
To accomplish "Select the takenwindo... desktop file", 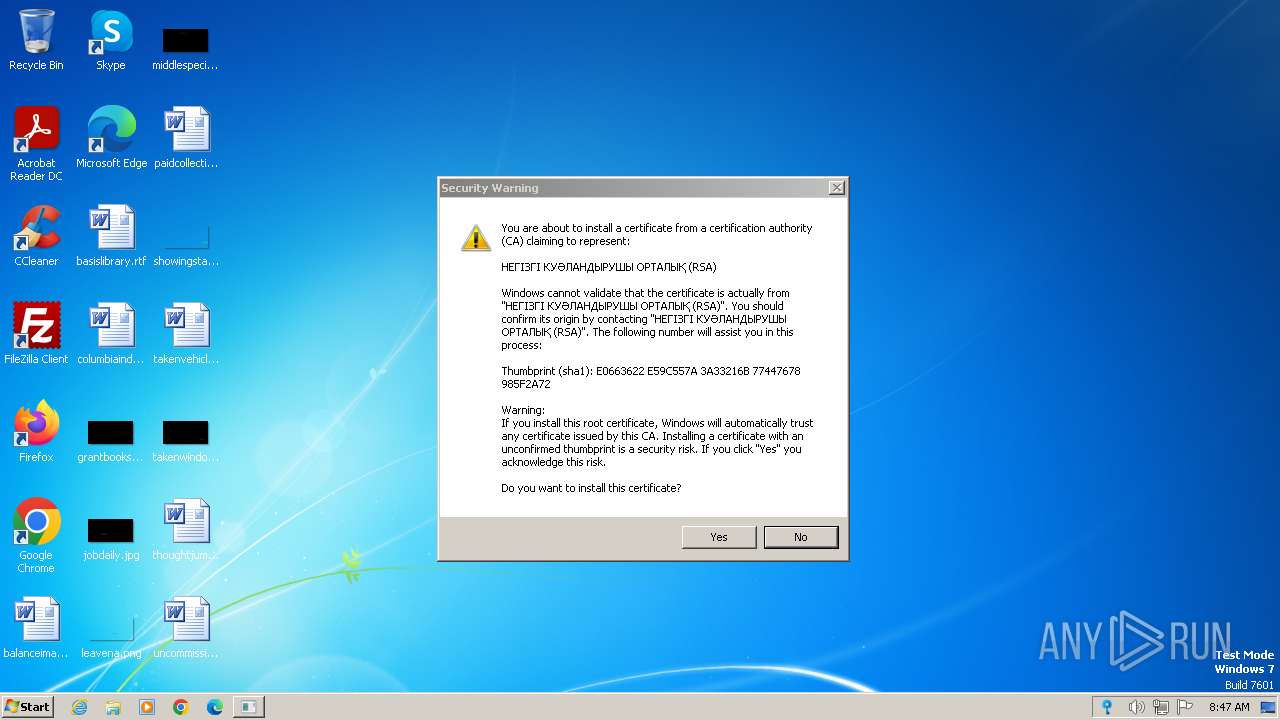I will pos(185,440).
